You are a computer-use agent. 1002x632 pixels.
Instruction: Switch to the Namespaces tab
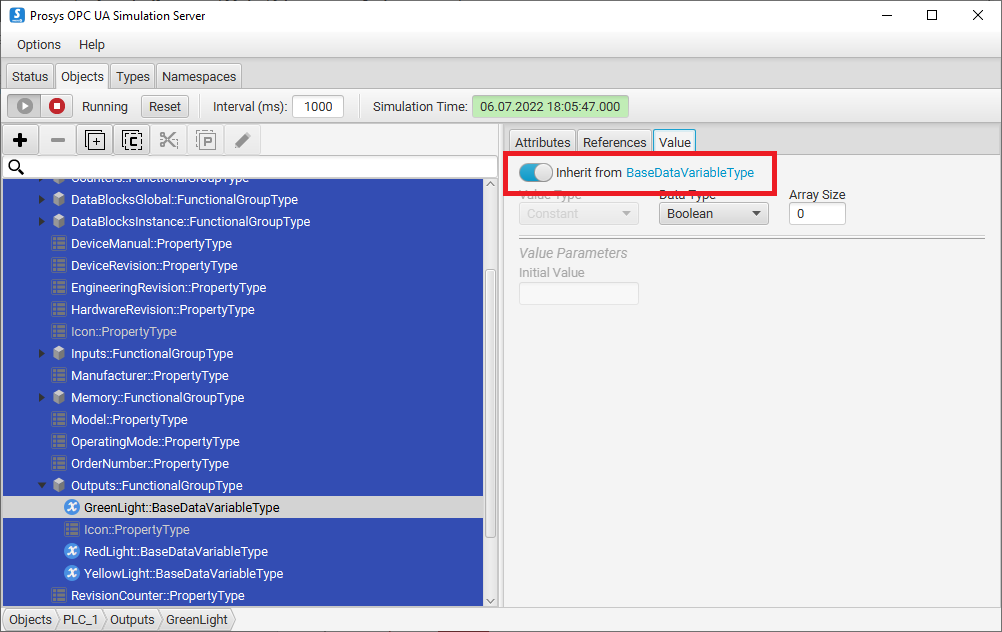[x=199, y=76]
